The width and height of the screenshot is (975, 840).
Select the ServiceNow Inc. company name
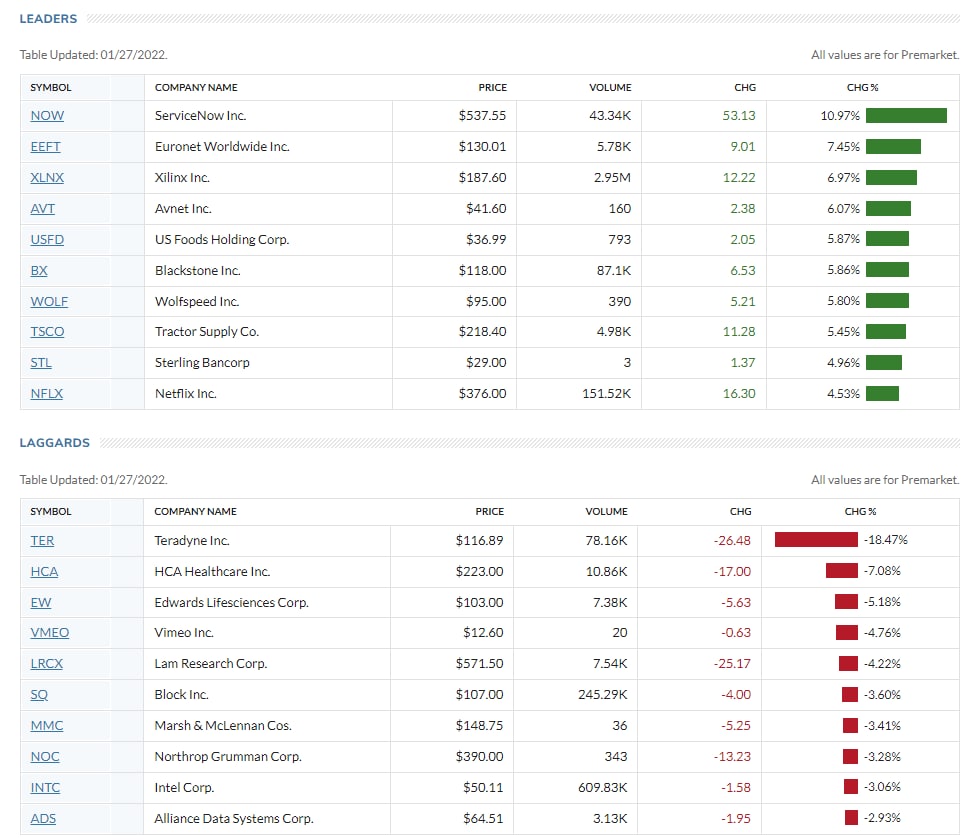[200, 116]
